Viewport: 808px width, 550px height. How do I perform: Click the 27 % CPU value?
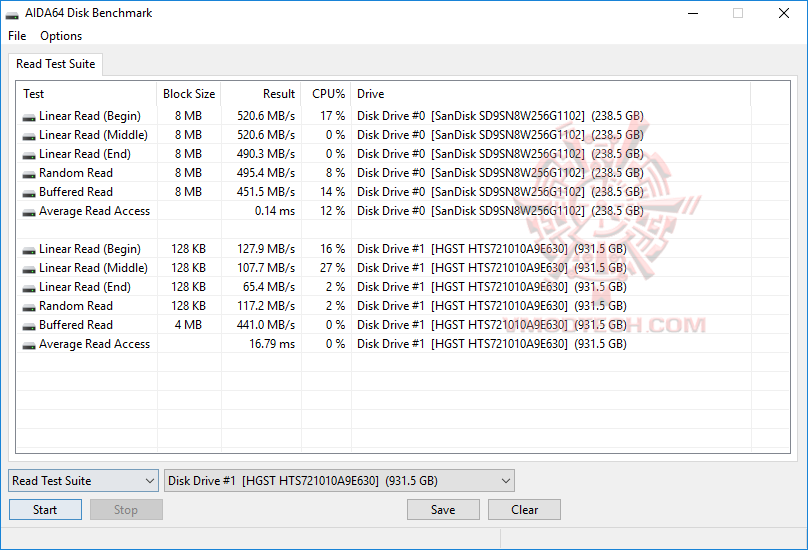click(x=332, y=268)
